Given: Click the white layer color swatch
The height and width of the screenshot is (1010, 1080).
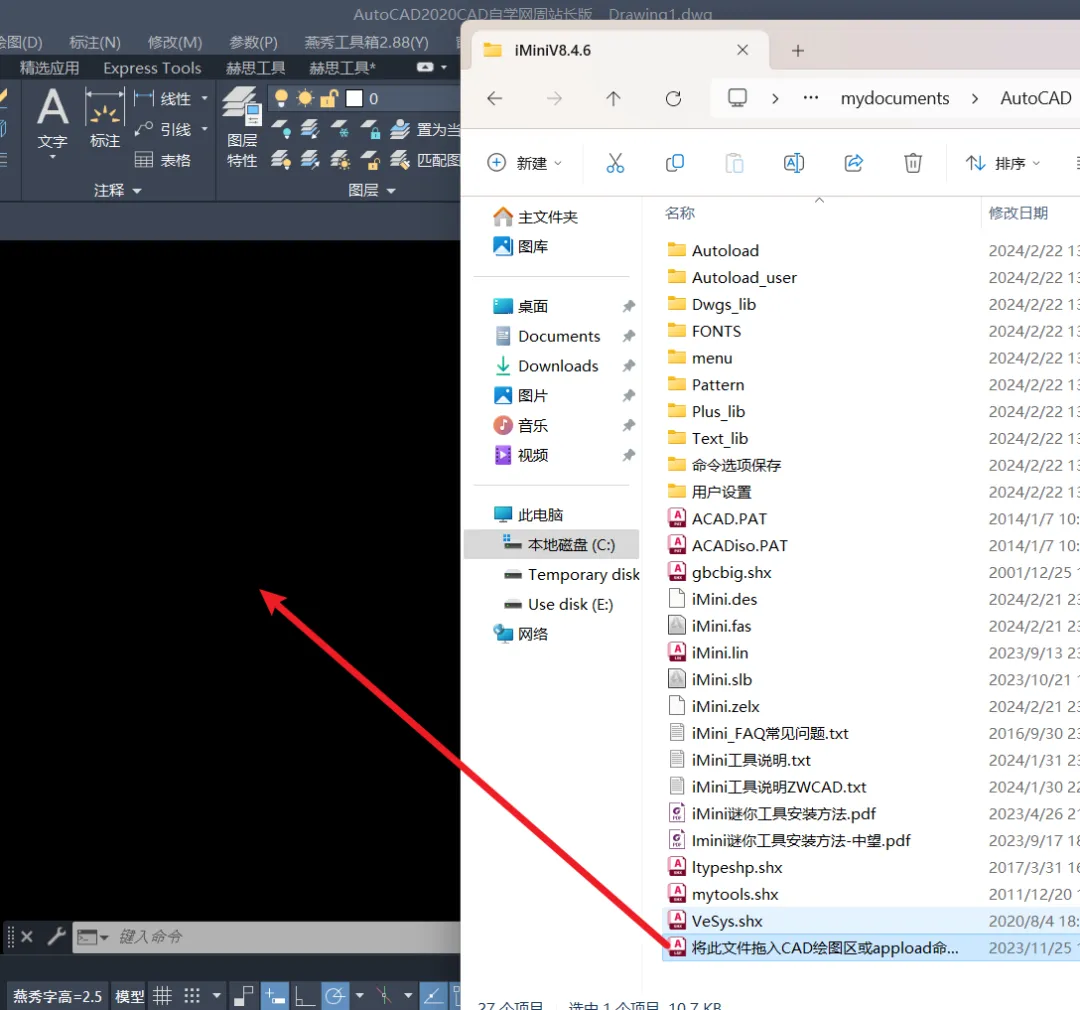Looking at the screenshot, I should pos(354,99).
